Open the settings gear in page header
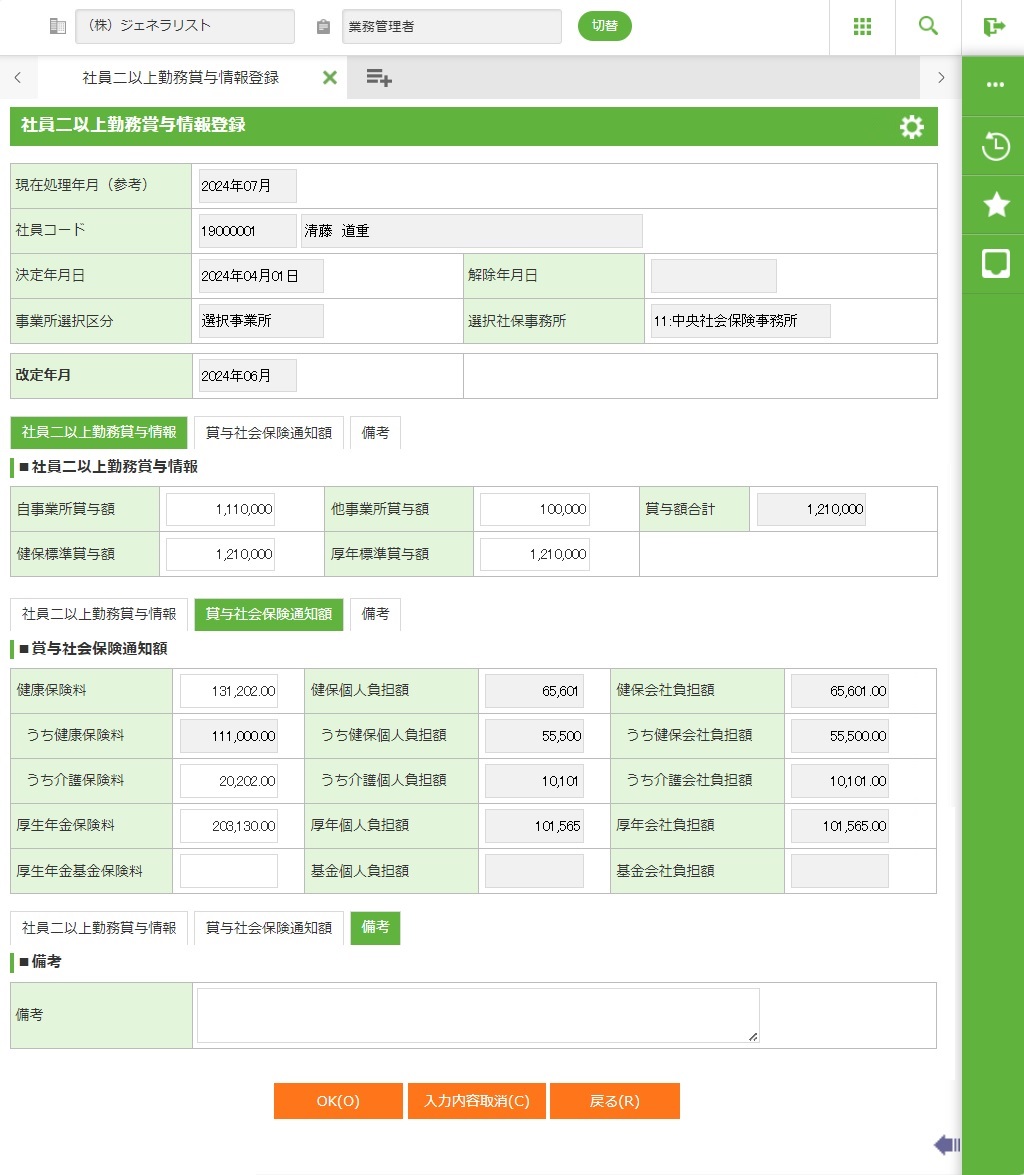This screenshot has height=1175, width=1024. (x=911, y=127)
